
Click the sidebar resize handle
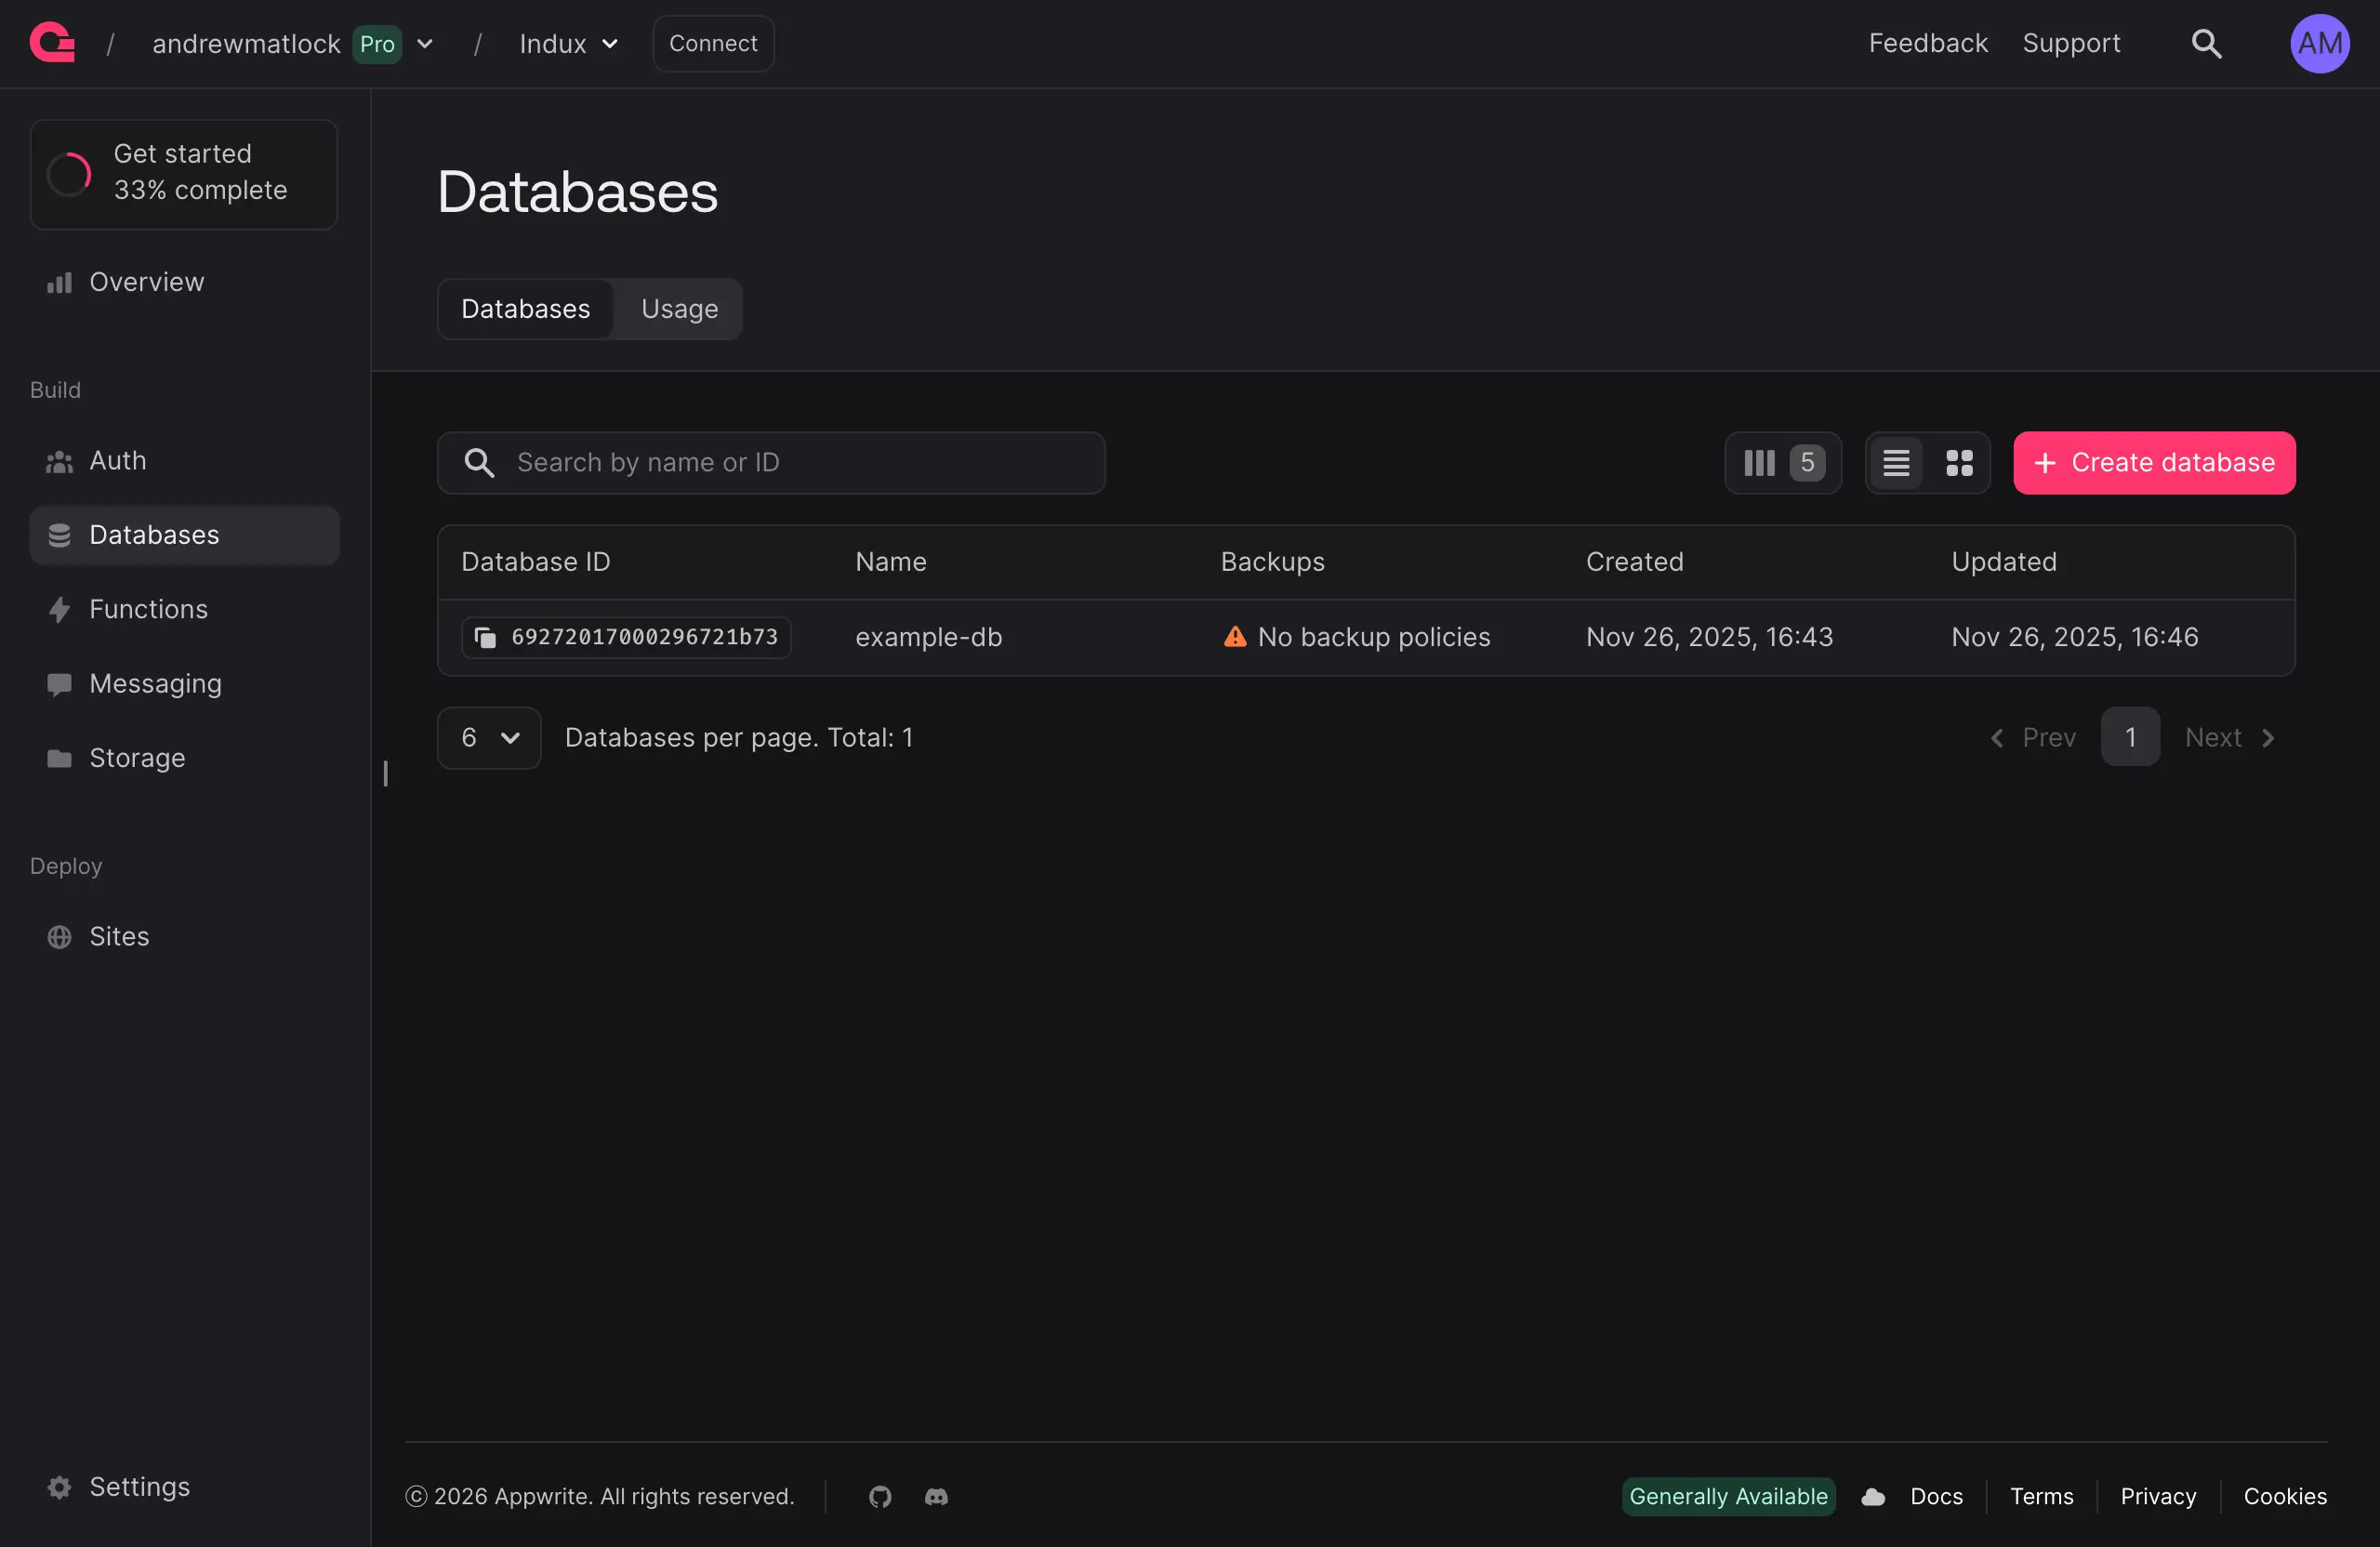(385, 773)
